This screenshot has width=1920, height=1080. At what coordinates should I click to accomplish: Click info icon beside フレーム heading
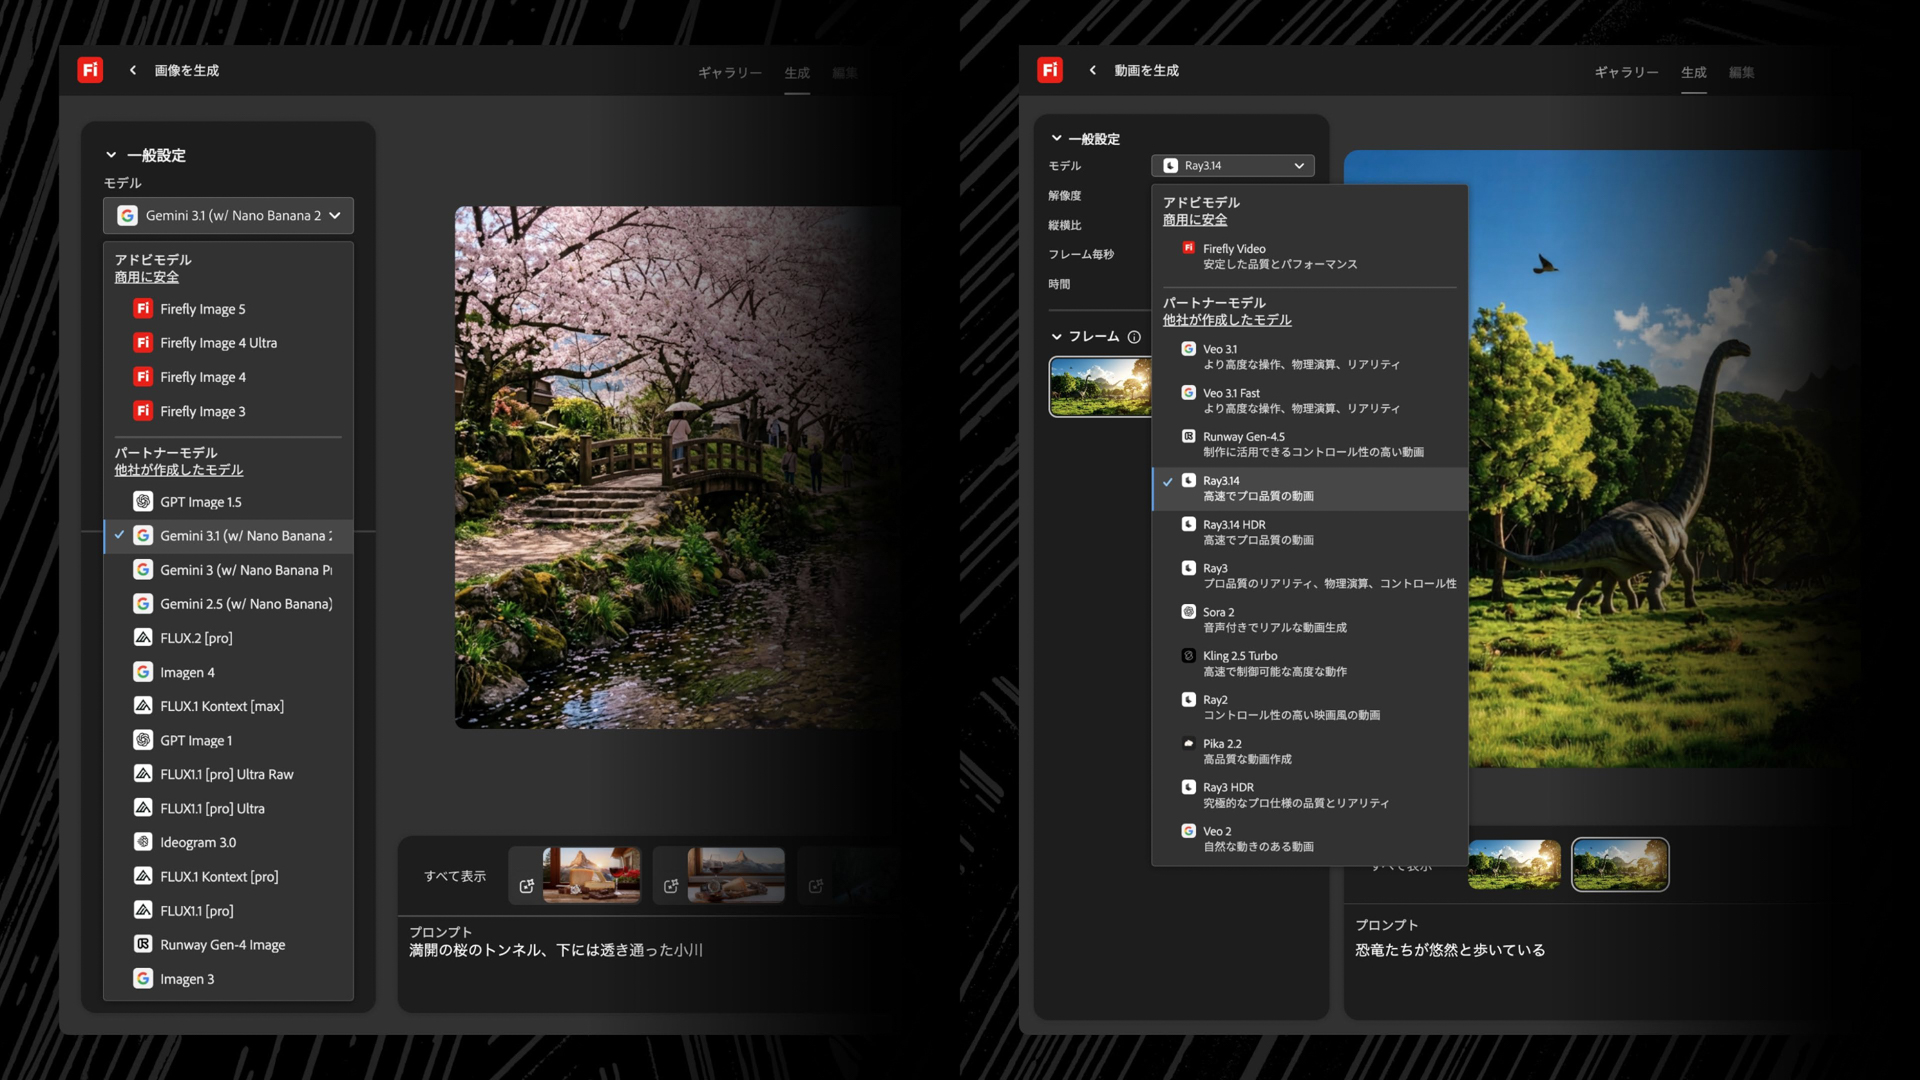(1134, 337)
